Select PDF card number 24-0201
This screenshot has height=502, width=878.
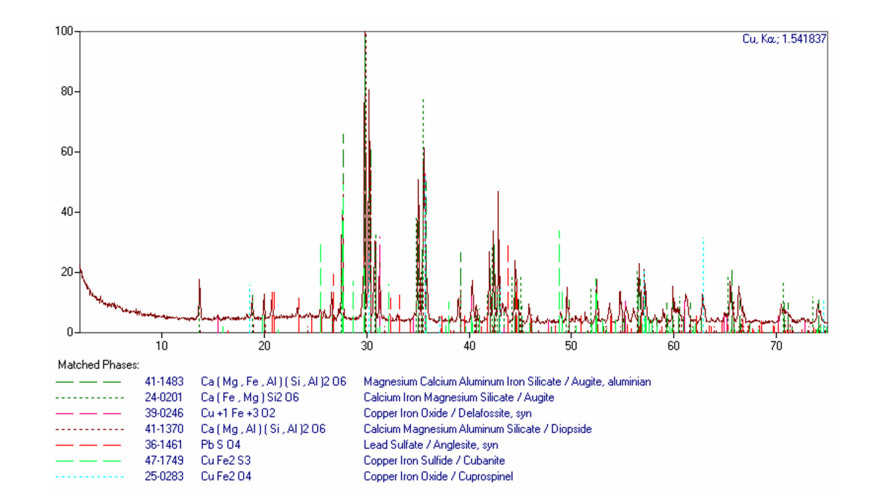point(162,397)
